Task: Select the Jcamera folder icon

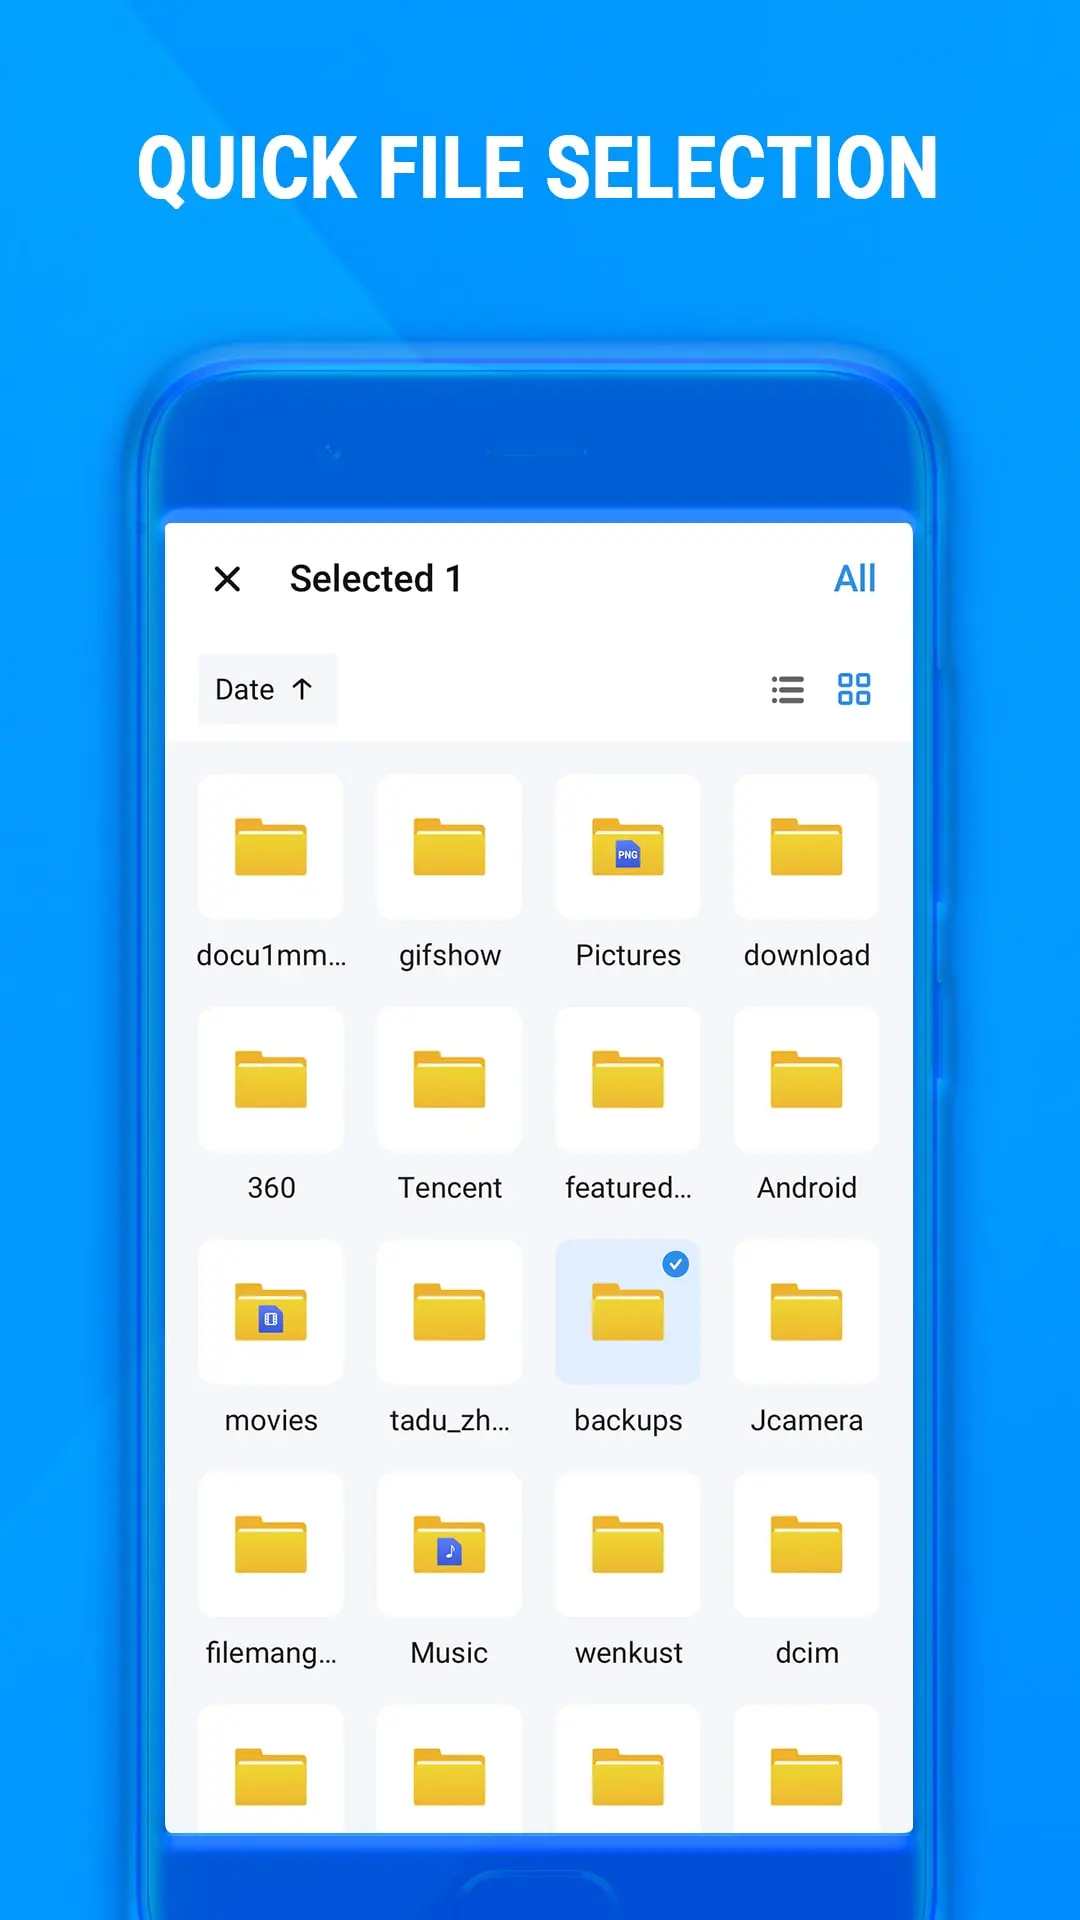Action: point(806,1312)
